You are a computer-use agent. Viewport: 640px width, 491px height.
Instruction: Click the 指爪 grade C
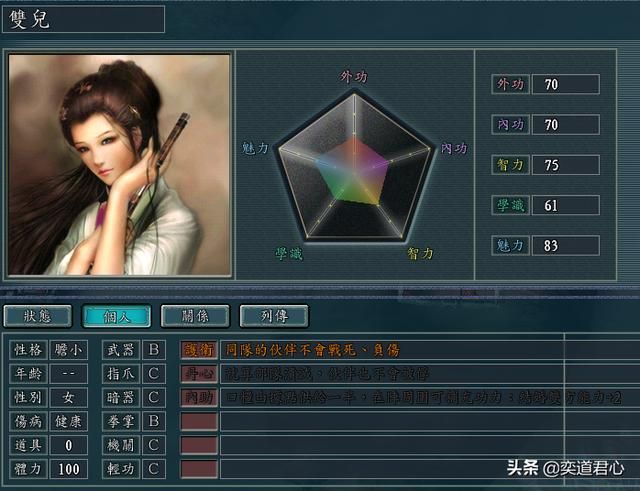tap(154, 373)
